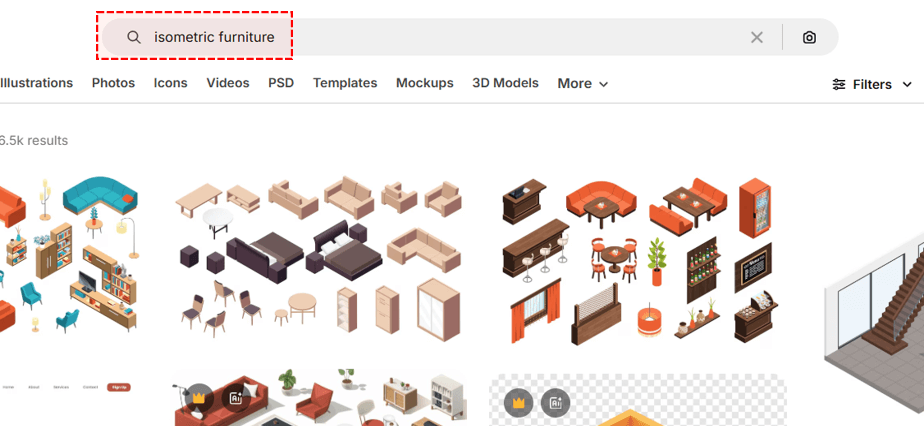Open the 3D Models tab
This screenshot has height=426, width=924.
[505, 83]
